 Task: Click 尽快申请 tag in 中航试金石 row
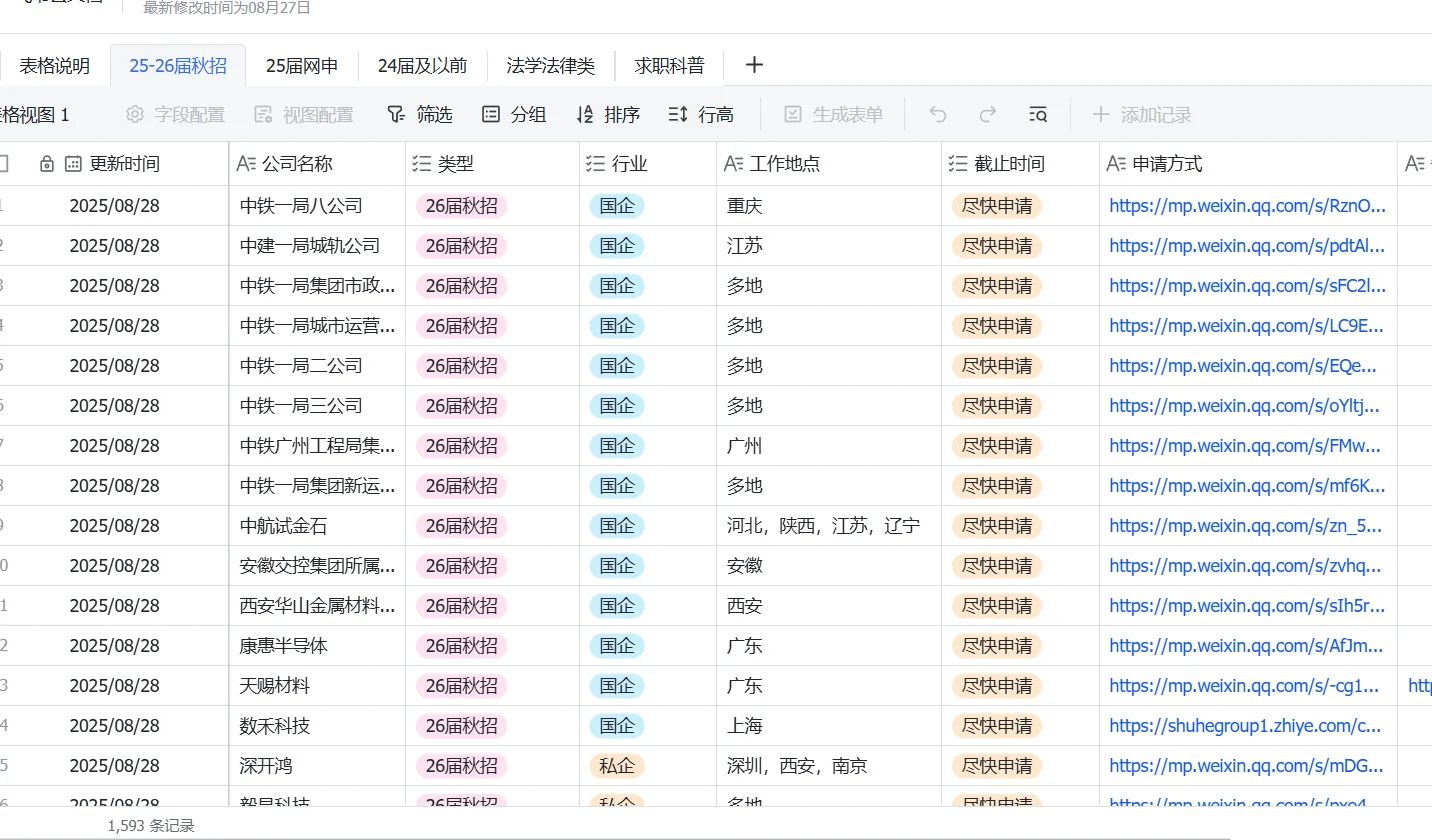(x=997, y=526)
